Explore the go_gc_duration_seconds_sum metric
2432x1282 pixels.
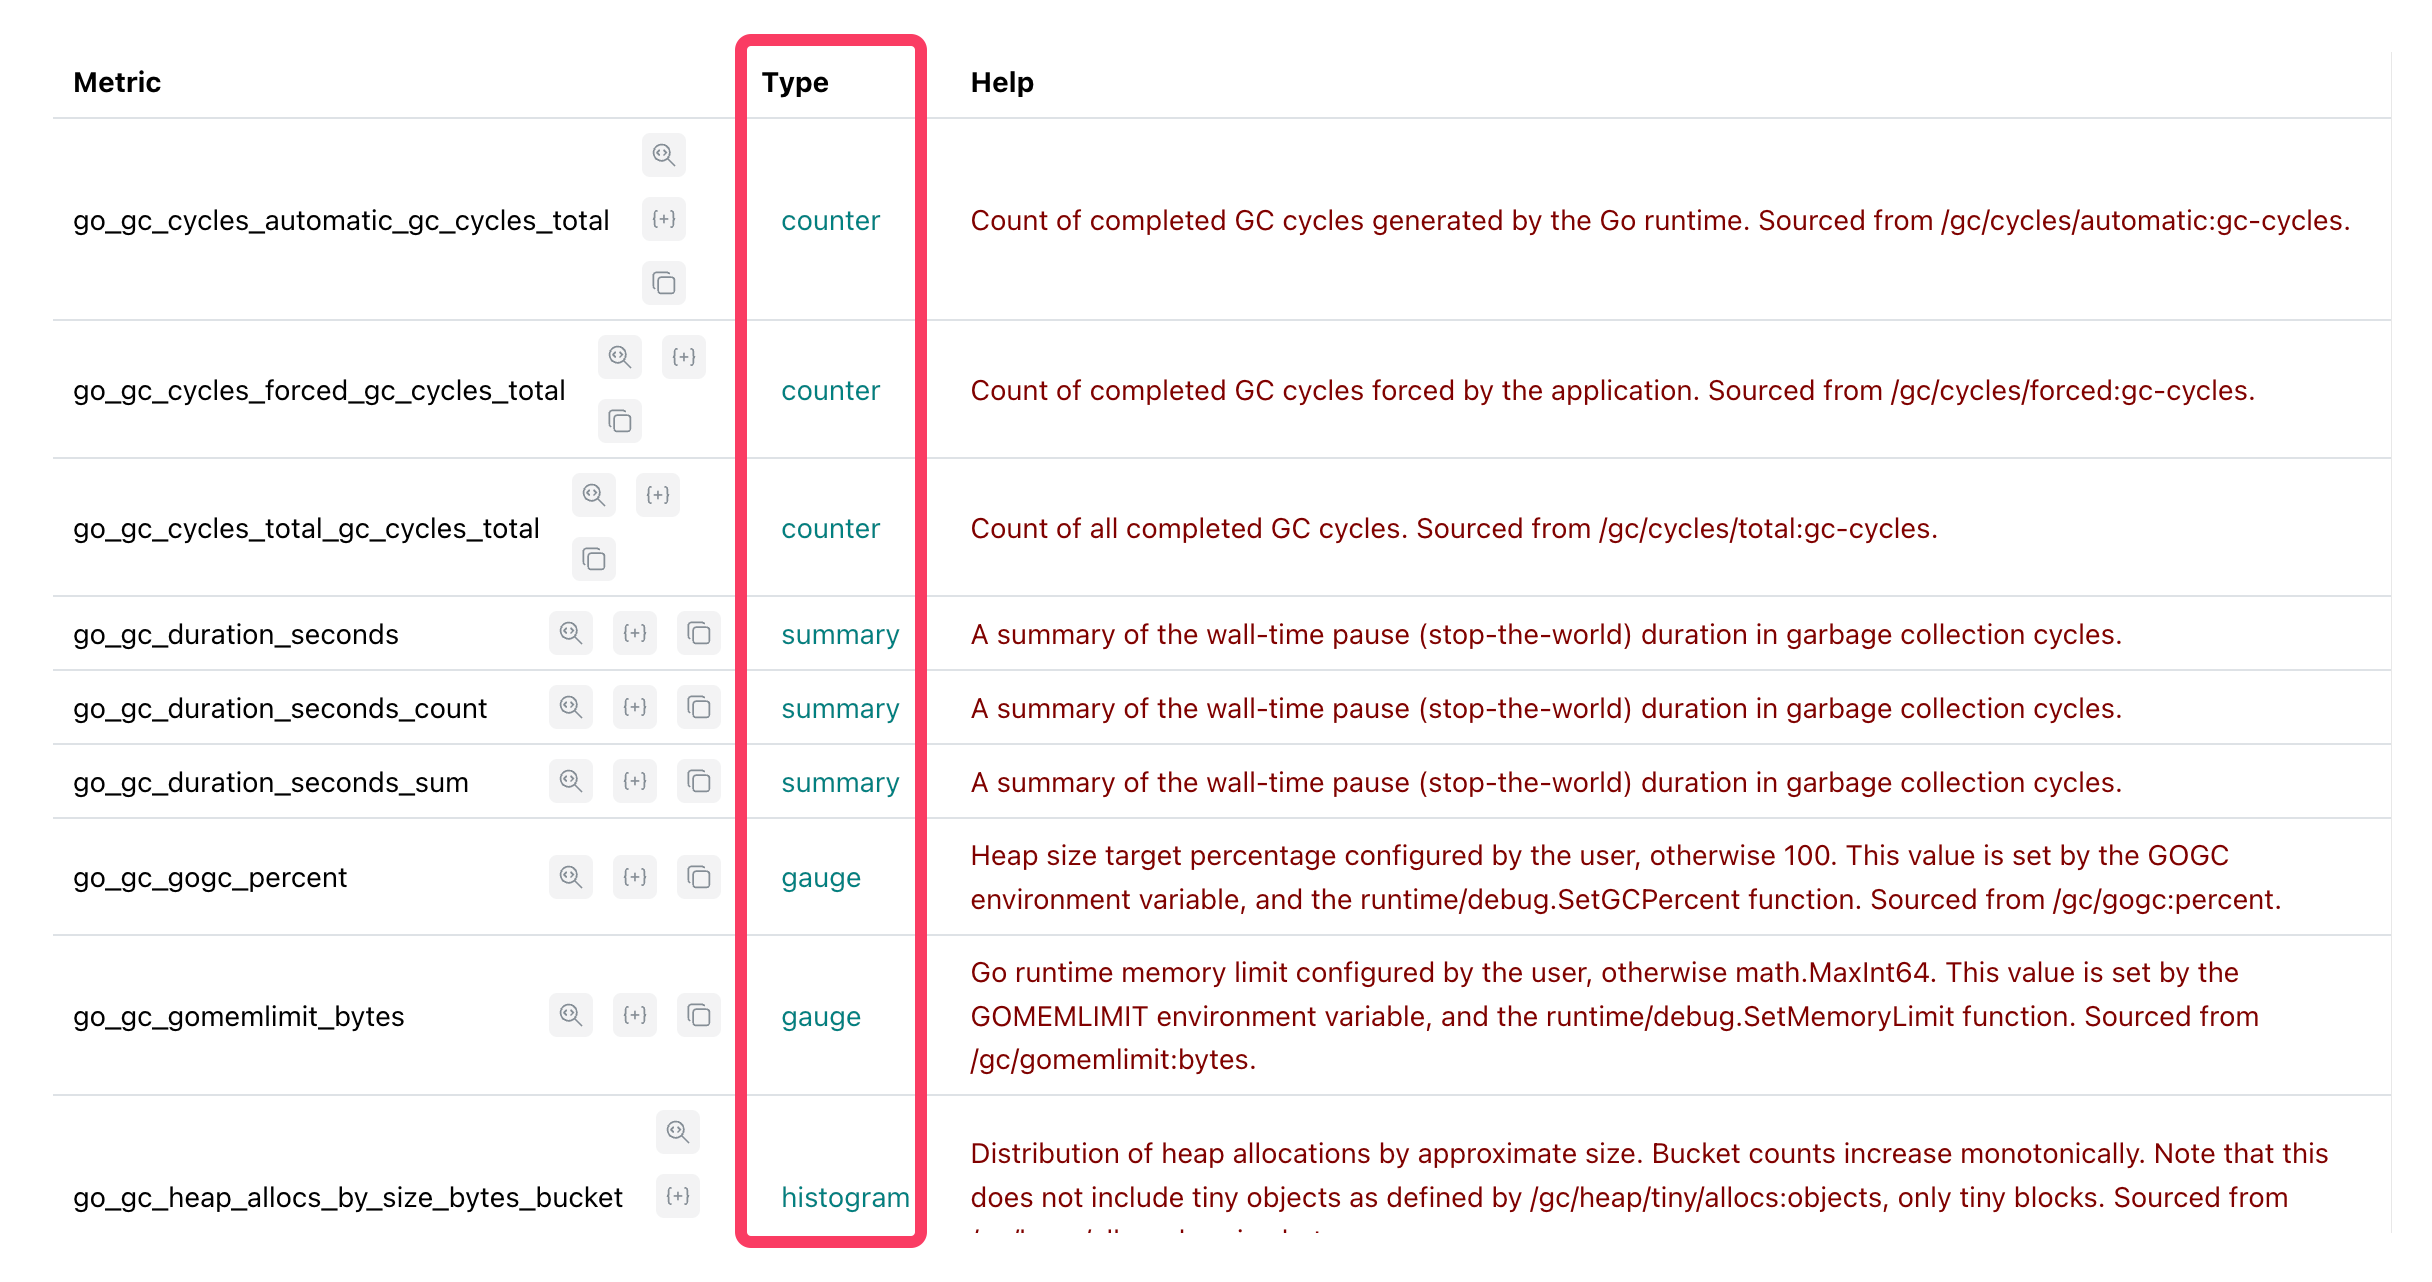coord(571,781)
